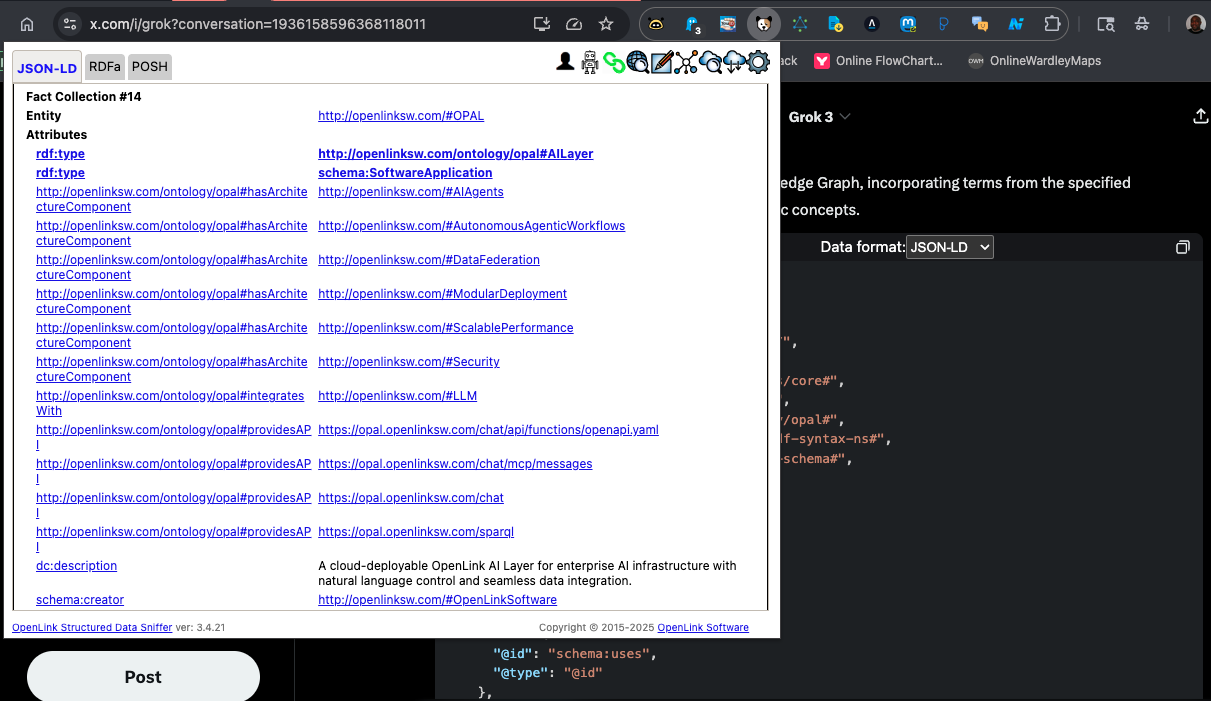Screen dimensions: 1211x701
Task: Open OpenLink Software copyright link
Action: [x=703, y=628]
